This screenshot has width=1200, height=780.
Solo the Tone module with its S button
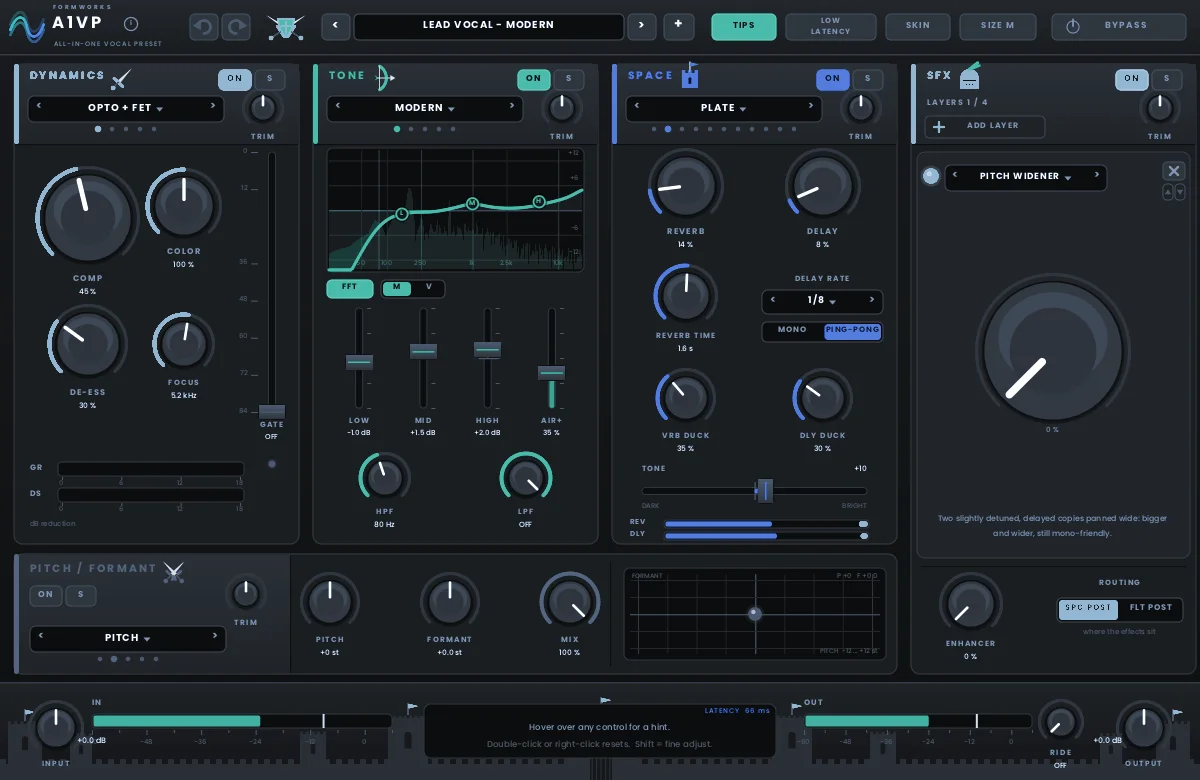(569, 79)
